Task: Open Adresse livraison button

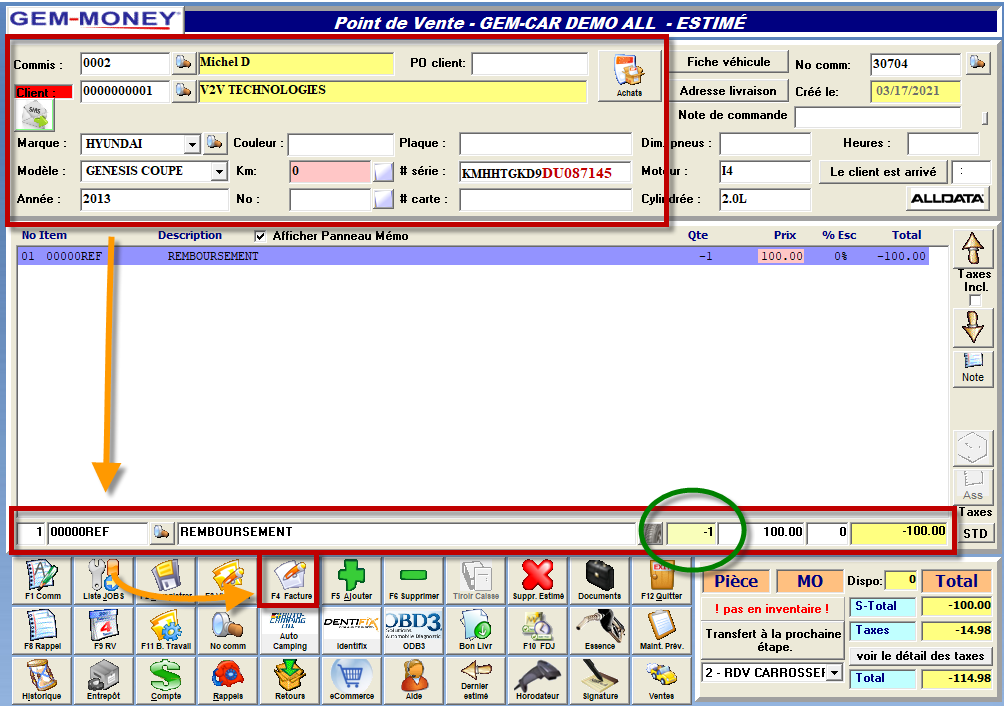Action: click(729, 91)
